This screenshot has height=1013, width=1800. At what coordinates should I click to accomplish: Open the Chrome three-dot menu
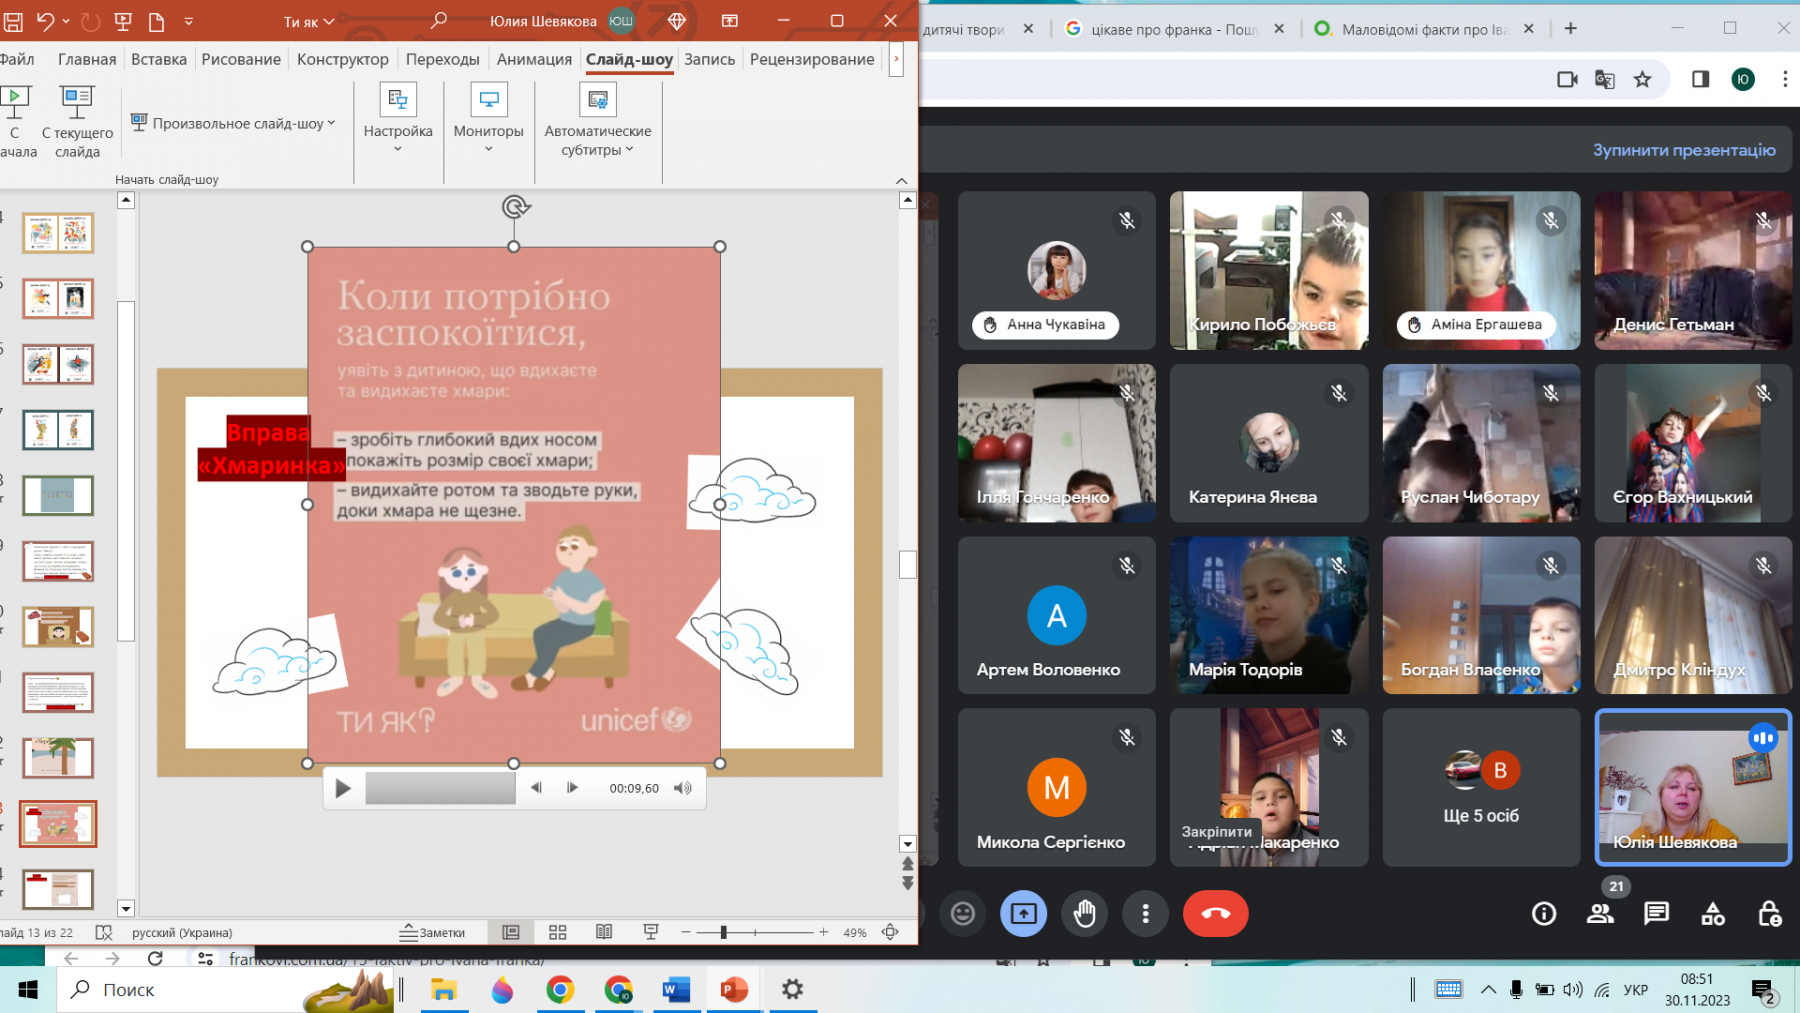pos(1785,79)
